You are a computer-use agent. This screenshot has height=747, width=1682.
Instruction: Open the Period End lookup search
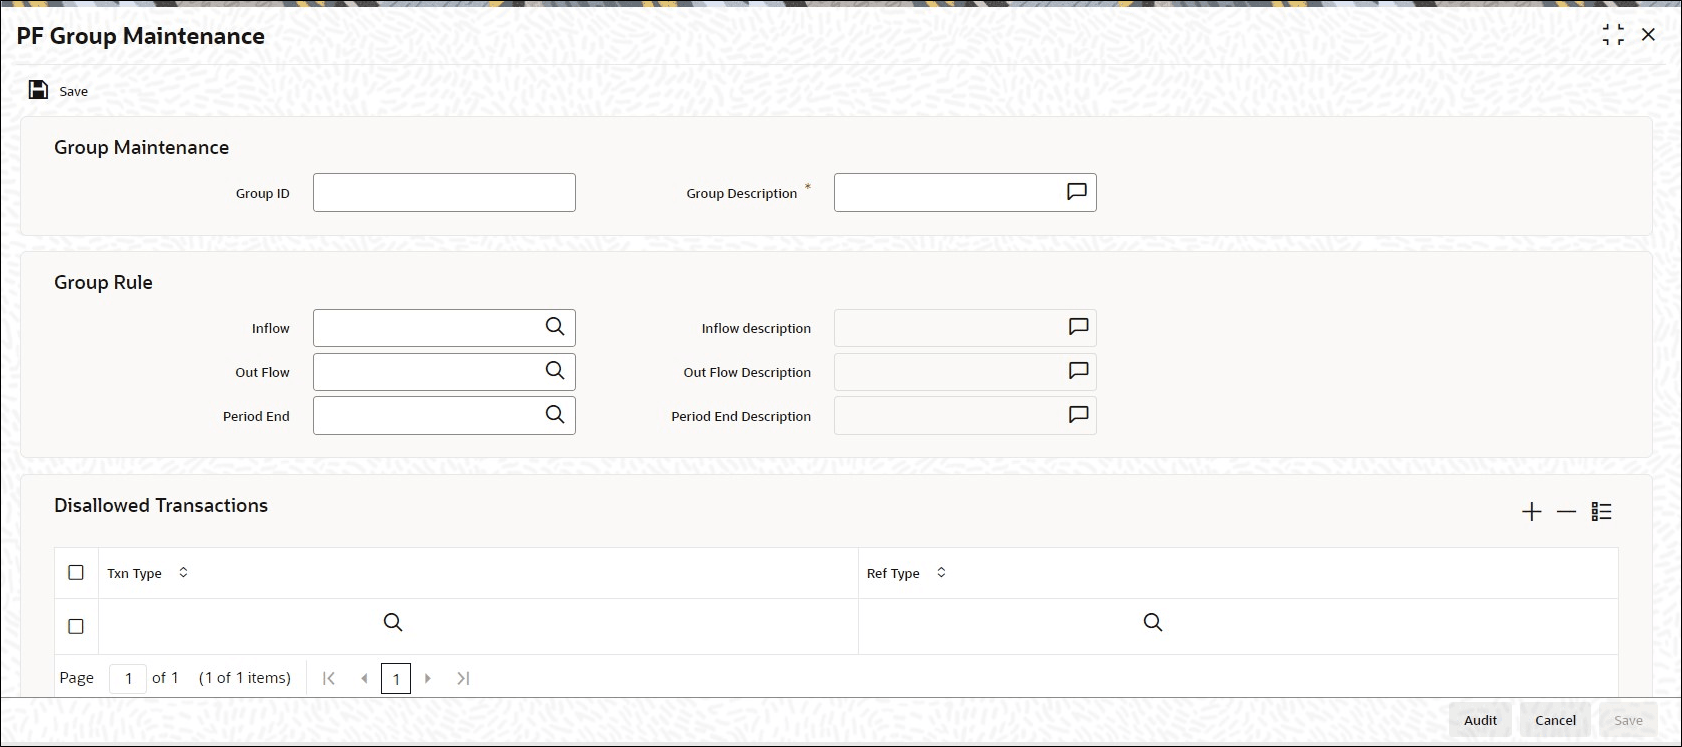click(x=555, y=415)
